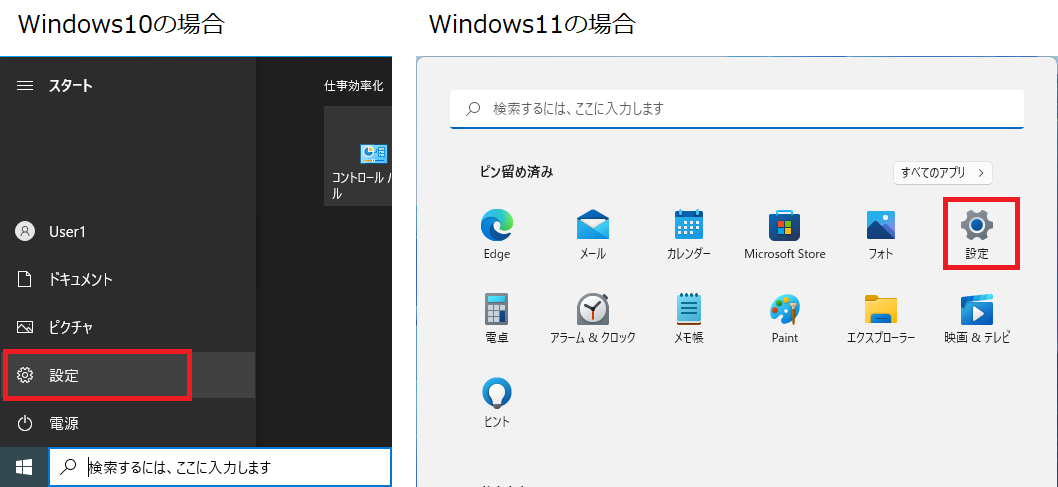Open the コントロール パネル tile

[x=358, y=156]
